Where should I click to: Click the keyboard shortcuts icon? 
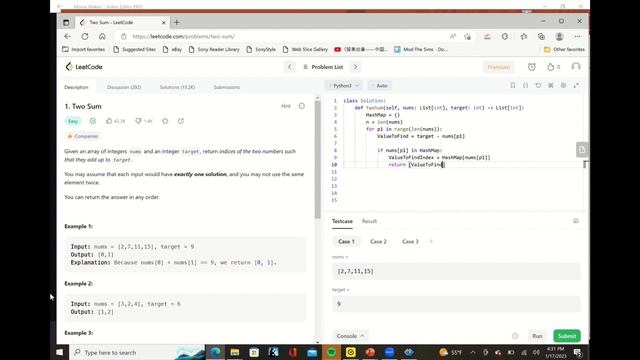pyautogui.click(x=551, y=85)
